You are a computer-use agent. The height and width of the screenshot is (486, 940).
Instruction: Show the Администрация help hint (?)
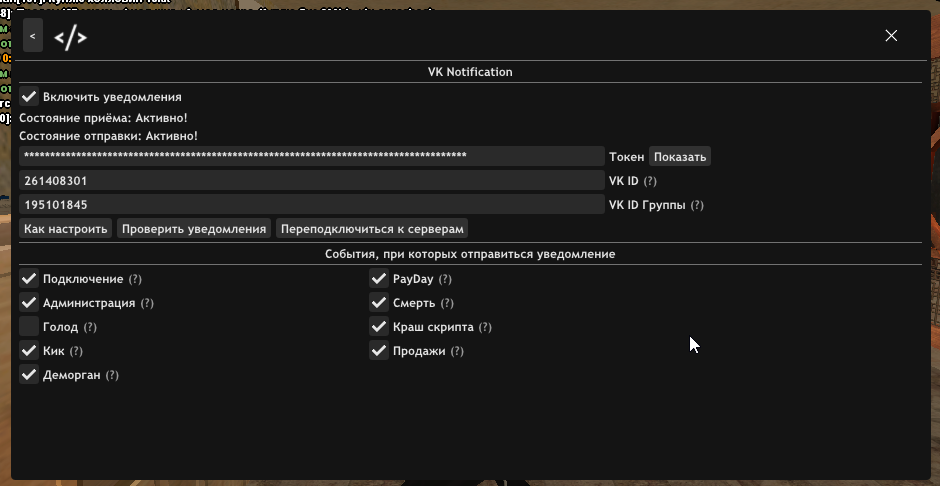click(x=147, y=303)
